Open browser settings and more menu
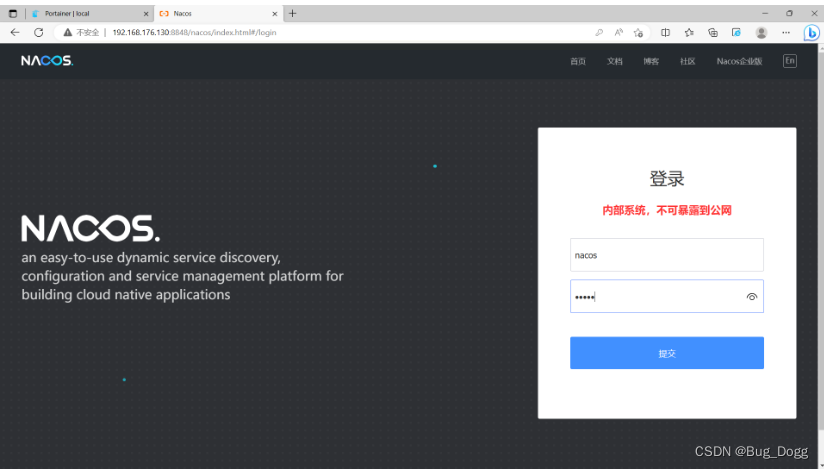Screen dimensions: 824x469 tap(786, 33)
